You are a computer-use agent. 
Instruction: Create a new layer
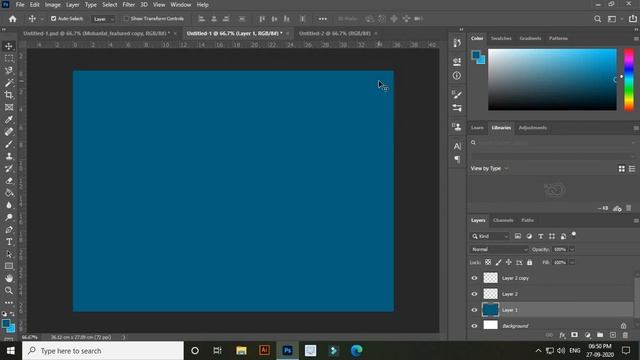coord(613,335)
